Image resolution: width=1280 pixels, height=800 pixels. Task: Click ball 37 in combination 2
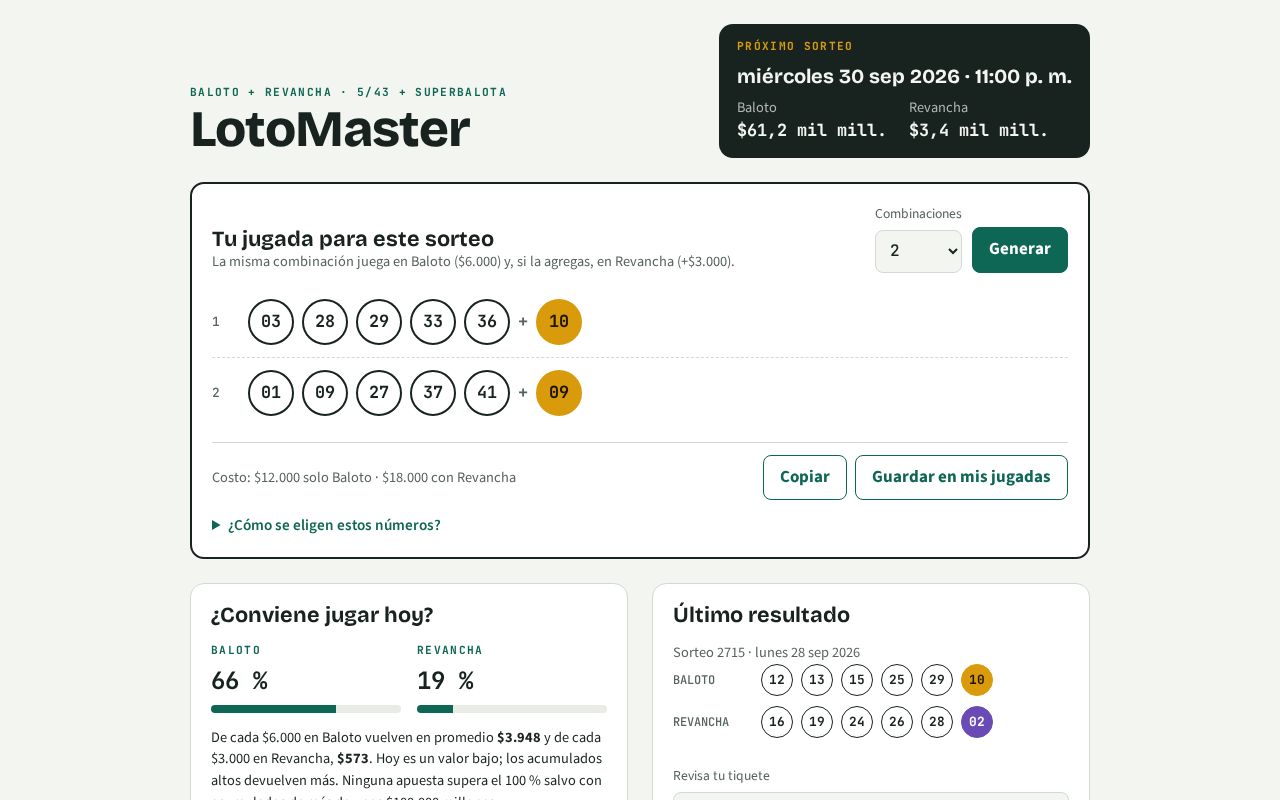tap(433, 393)
